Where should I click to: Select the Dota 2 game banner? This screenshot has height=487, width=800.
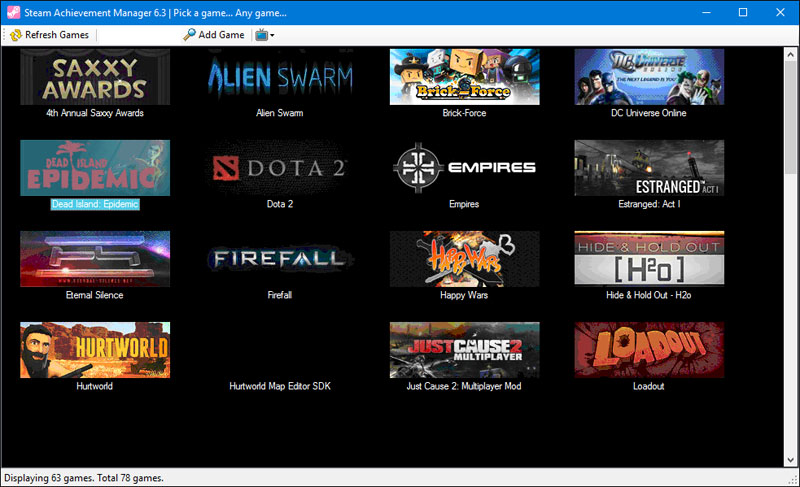[280, 168]
